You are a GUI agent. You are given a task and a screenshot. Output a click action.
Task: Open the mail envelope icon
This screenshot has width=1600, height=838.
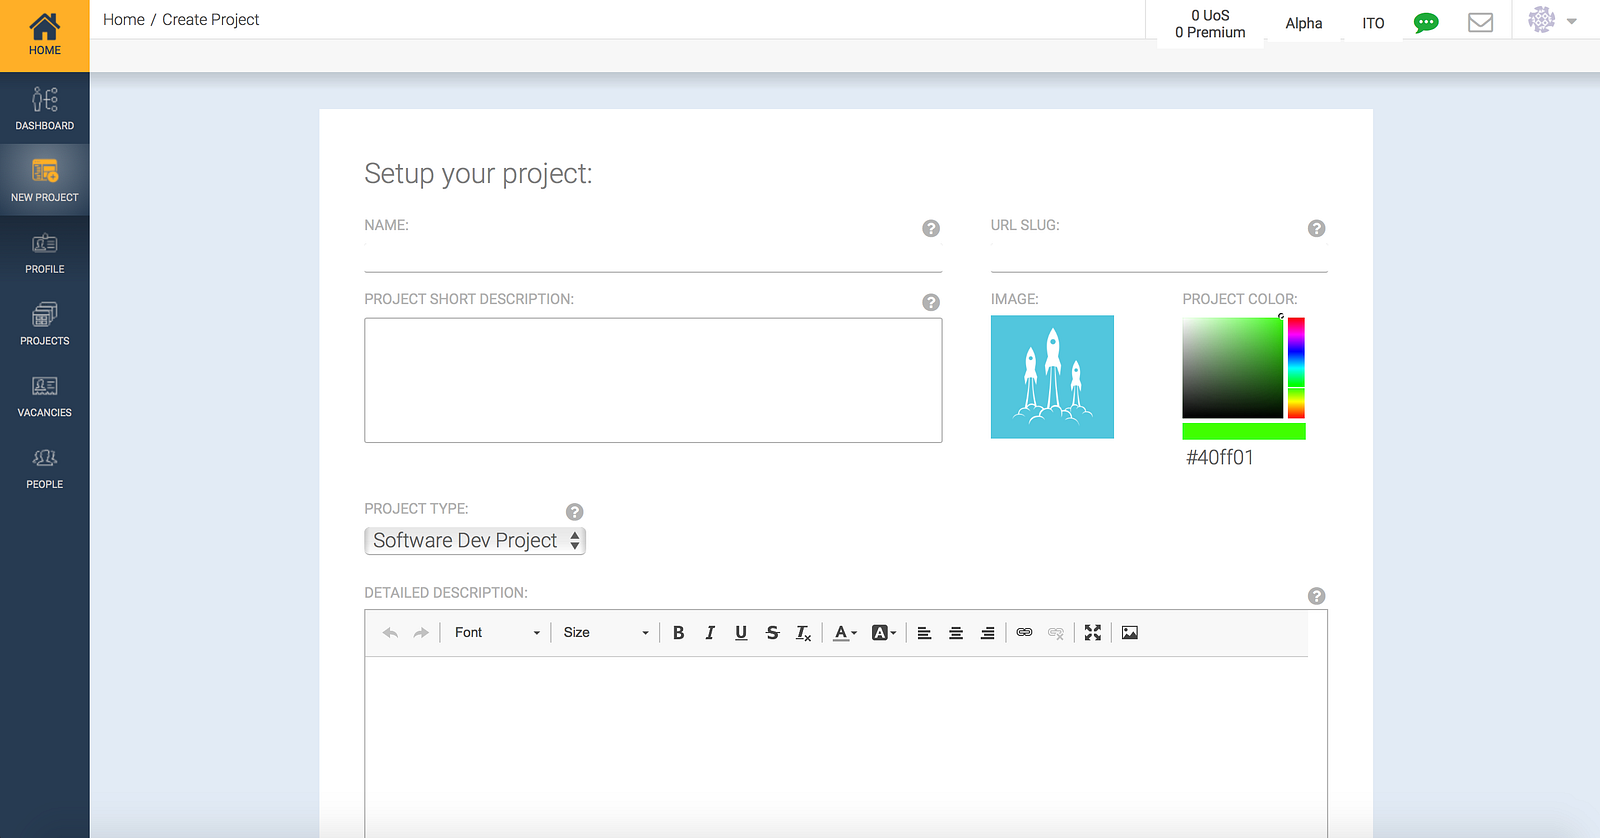(x=1480, y=23)
